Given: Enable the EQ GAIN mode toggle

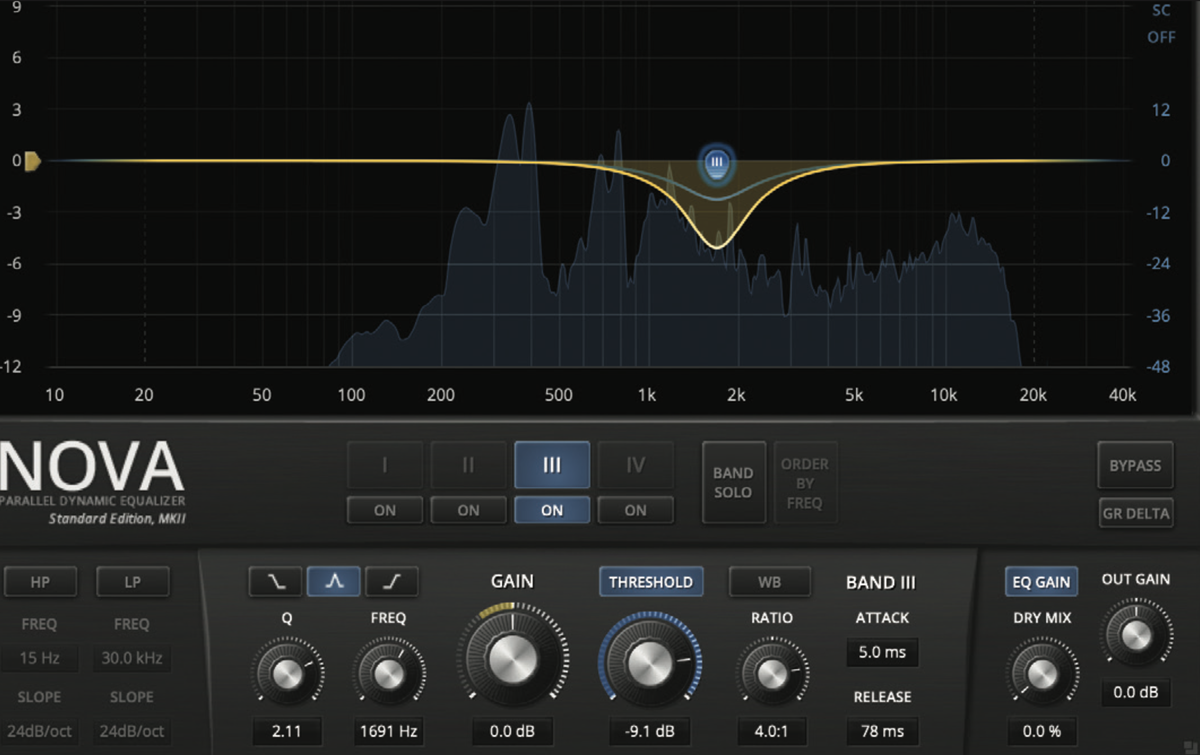Looking at the screenshot, I should [x=1041, y=581].
